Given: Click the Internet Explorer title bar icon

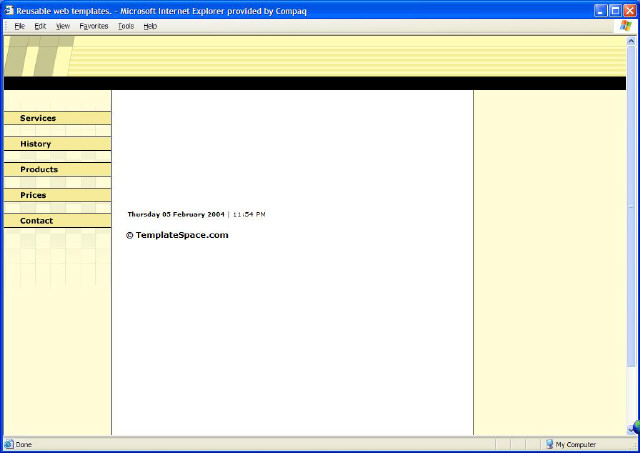Looking at the screenshot, I should [9, 9].
